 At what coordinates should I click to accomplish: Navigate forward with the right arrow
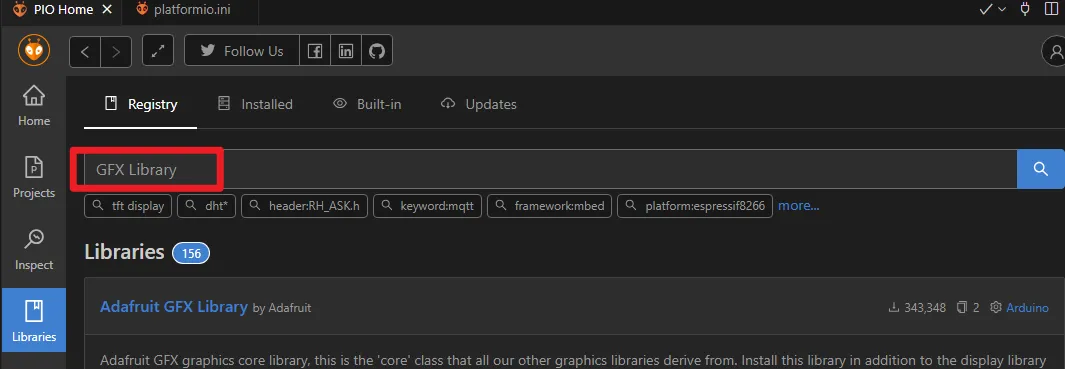click(x=116, y=52)
